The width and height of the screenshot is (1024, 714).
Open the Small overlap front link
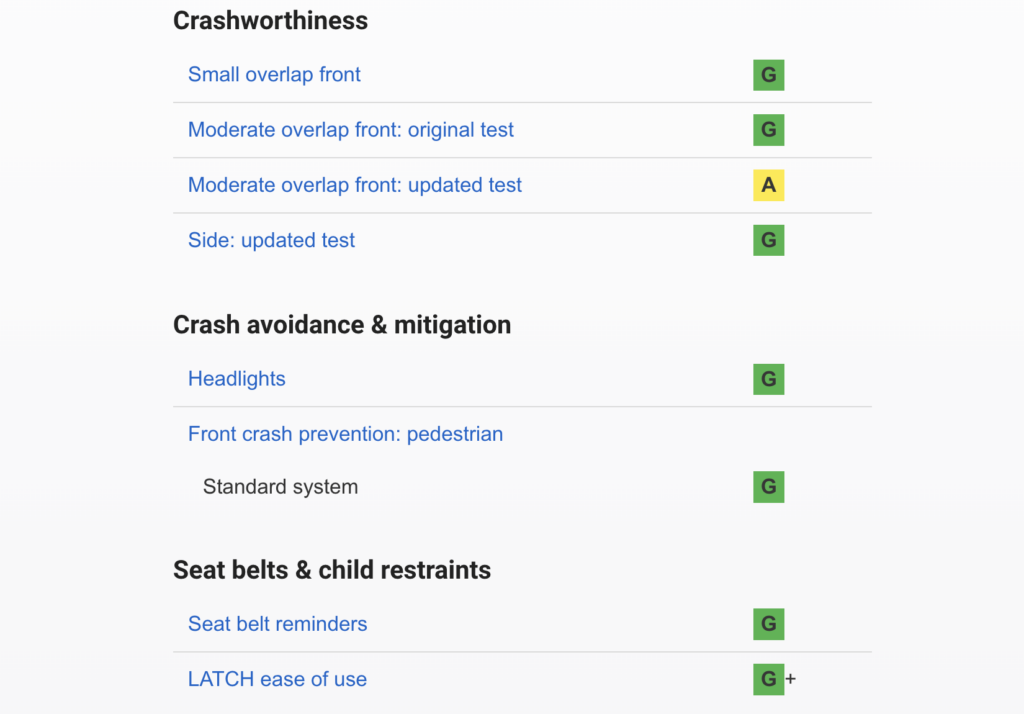click(274, 75)
